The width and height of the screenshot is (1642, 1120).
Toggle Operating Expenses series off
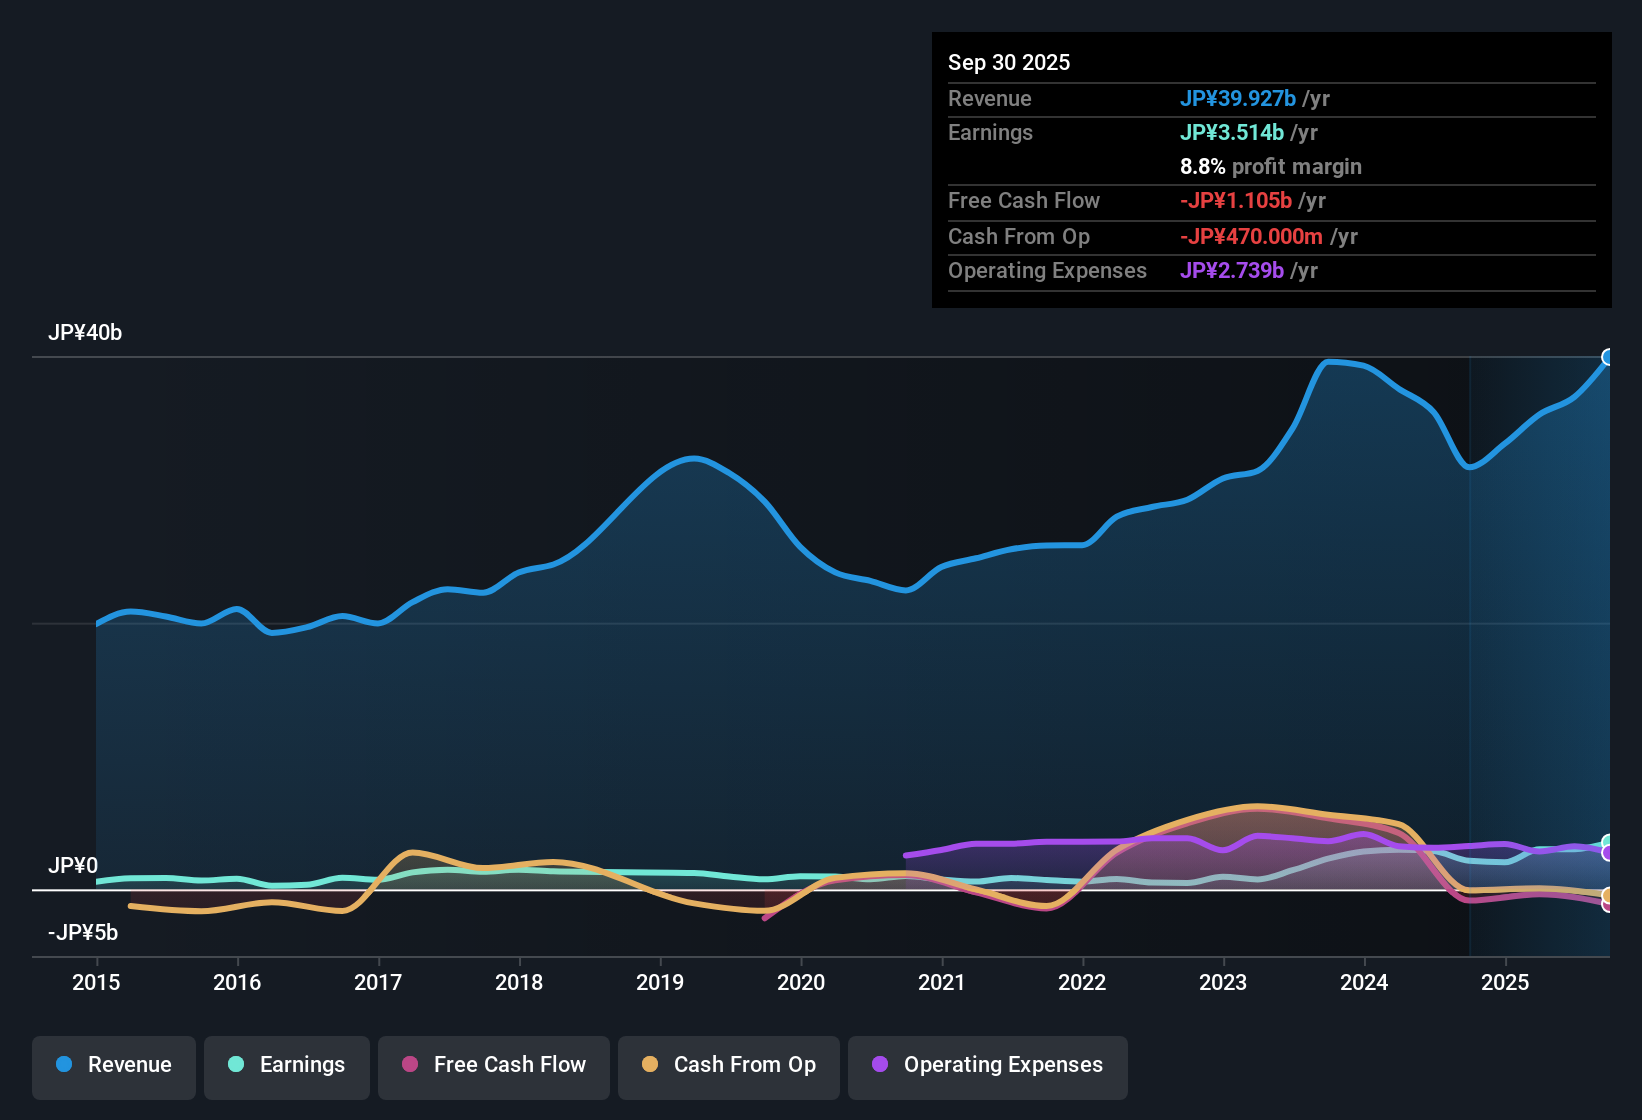point(987,1066)
